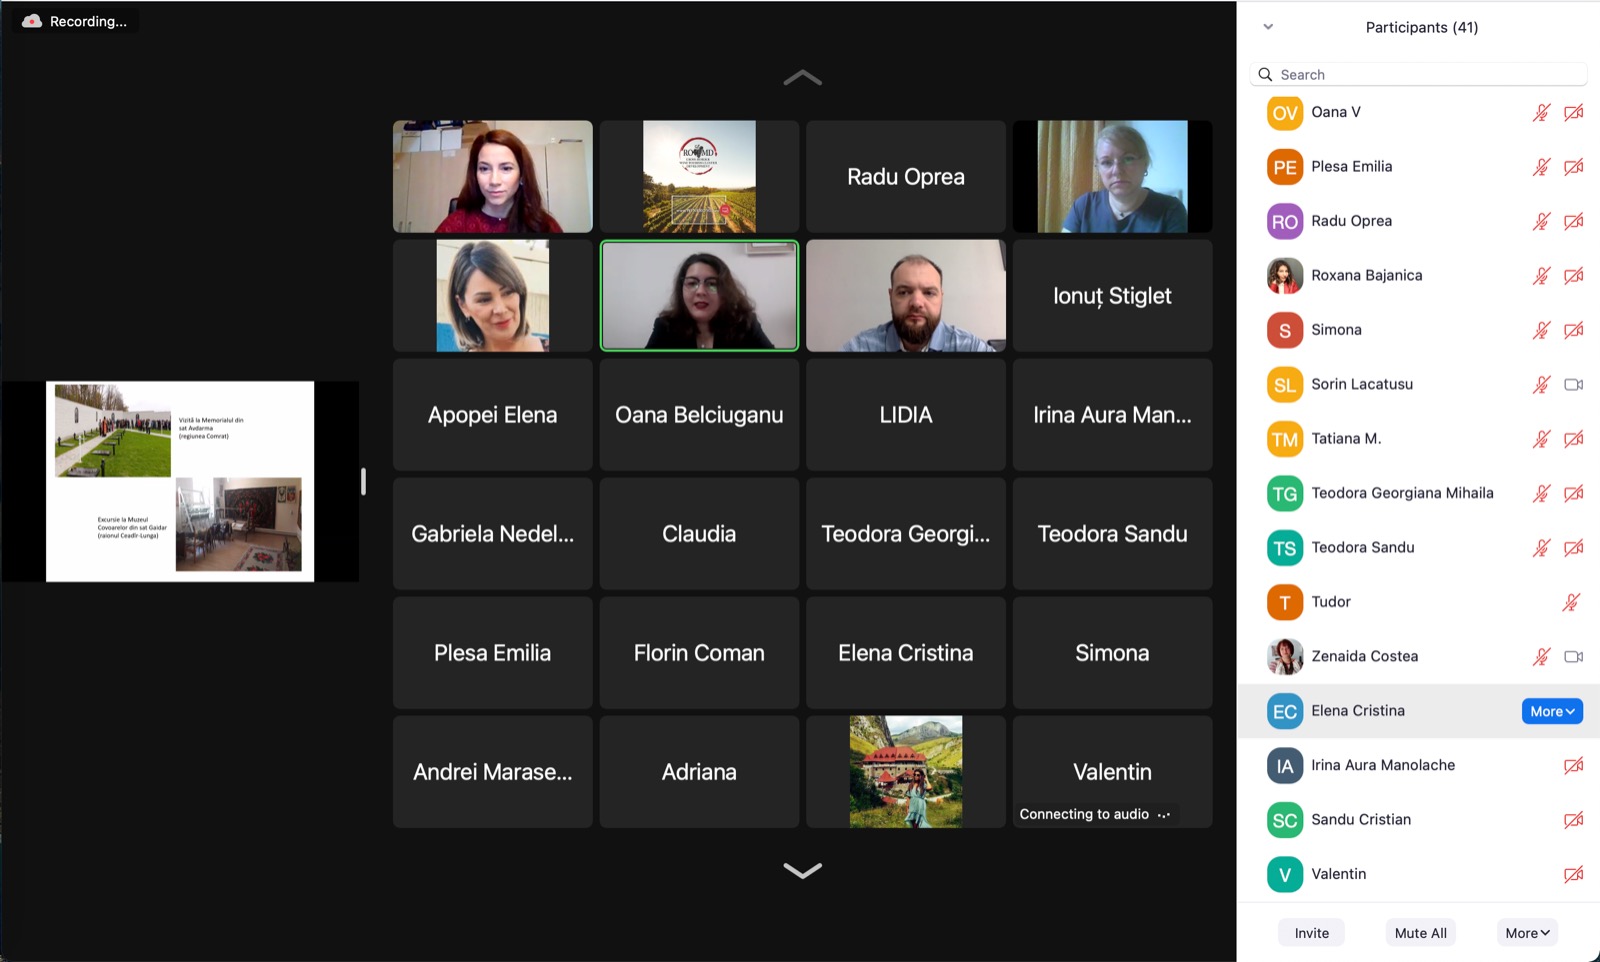Click Oana V's muted microphone icon
Screen dimensions: 1600x962
pyautogui.click(x=1541, y=113)
